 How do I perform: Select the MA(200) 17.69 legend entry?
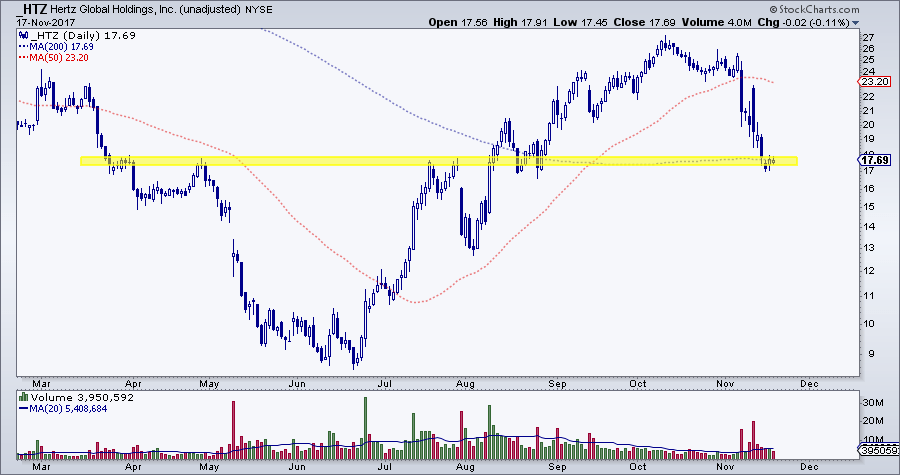point(55,48)
